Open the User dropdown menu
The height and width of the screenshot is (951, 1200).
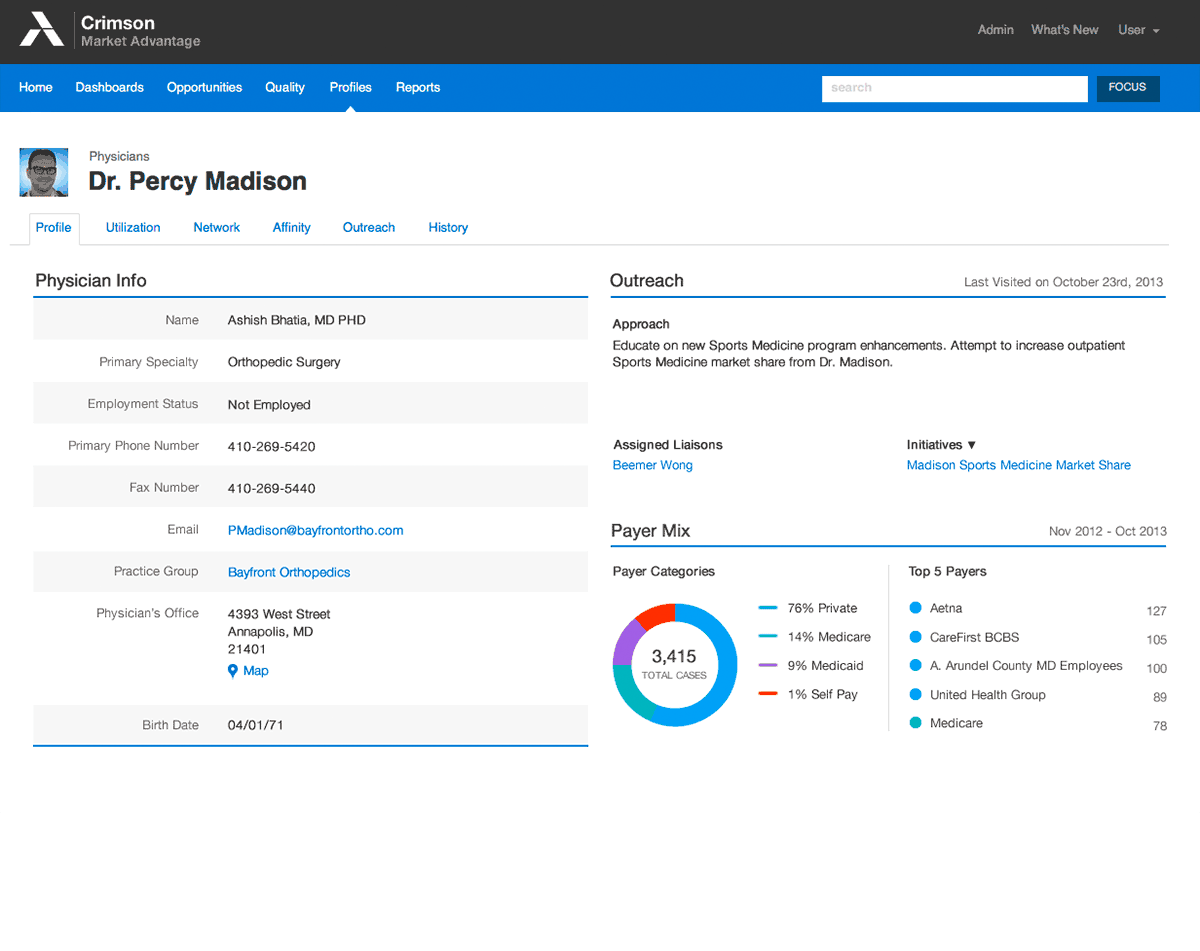[x=1139, y=30]
